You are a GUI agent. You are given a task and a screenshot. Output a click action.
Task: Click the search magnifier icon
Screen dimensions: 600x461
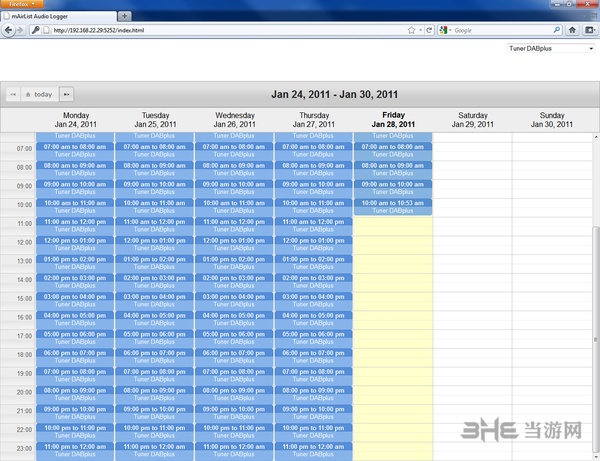coord(557,30)
